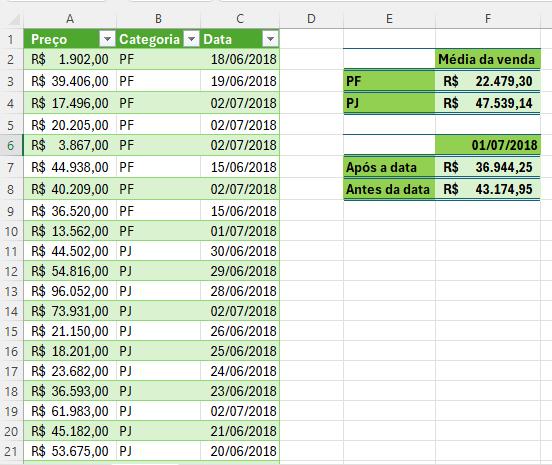Click date cell 24/06/2018
This screenshot has height=465, width=552.
240,371
